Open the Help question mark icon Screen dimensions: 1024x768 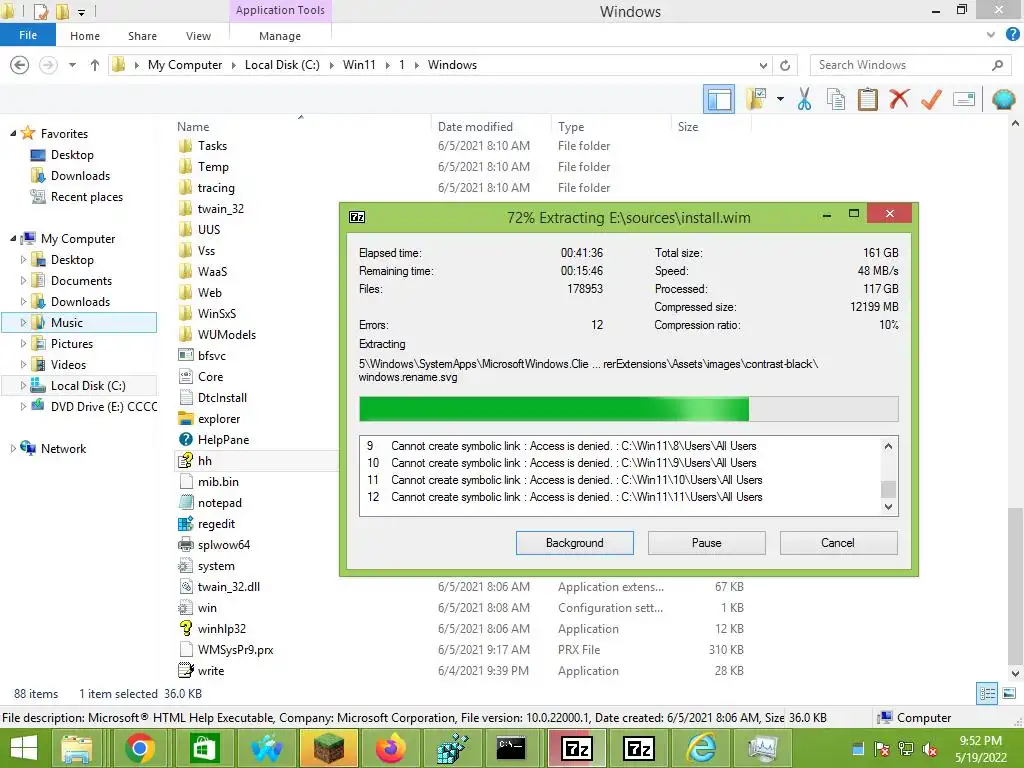(1013, 35)
